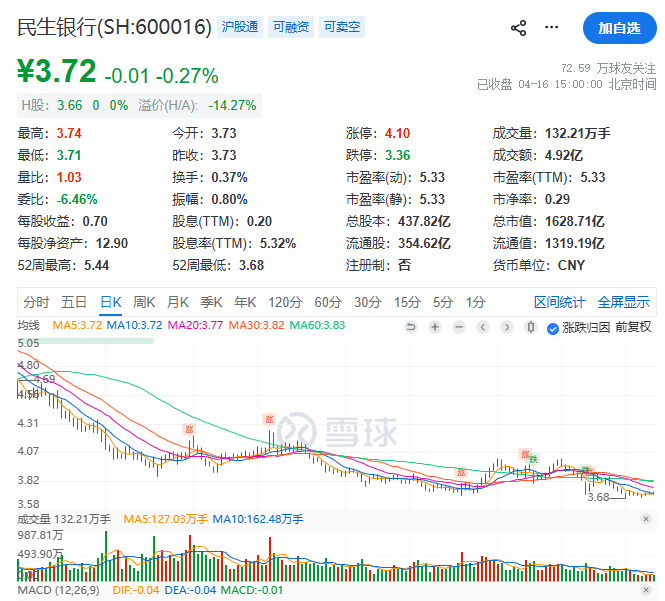The width and height of the screenshot is (665, 601).
Task: Click the H股 3.66 quote line
Action: (139, 105)
